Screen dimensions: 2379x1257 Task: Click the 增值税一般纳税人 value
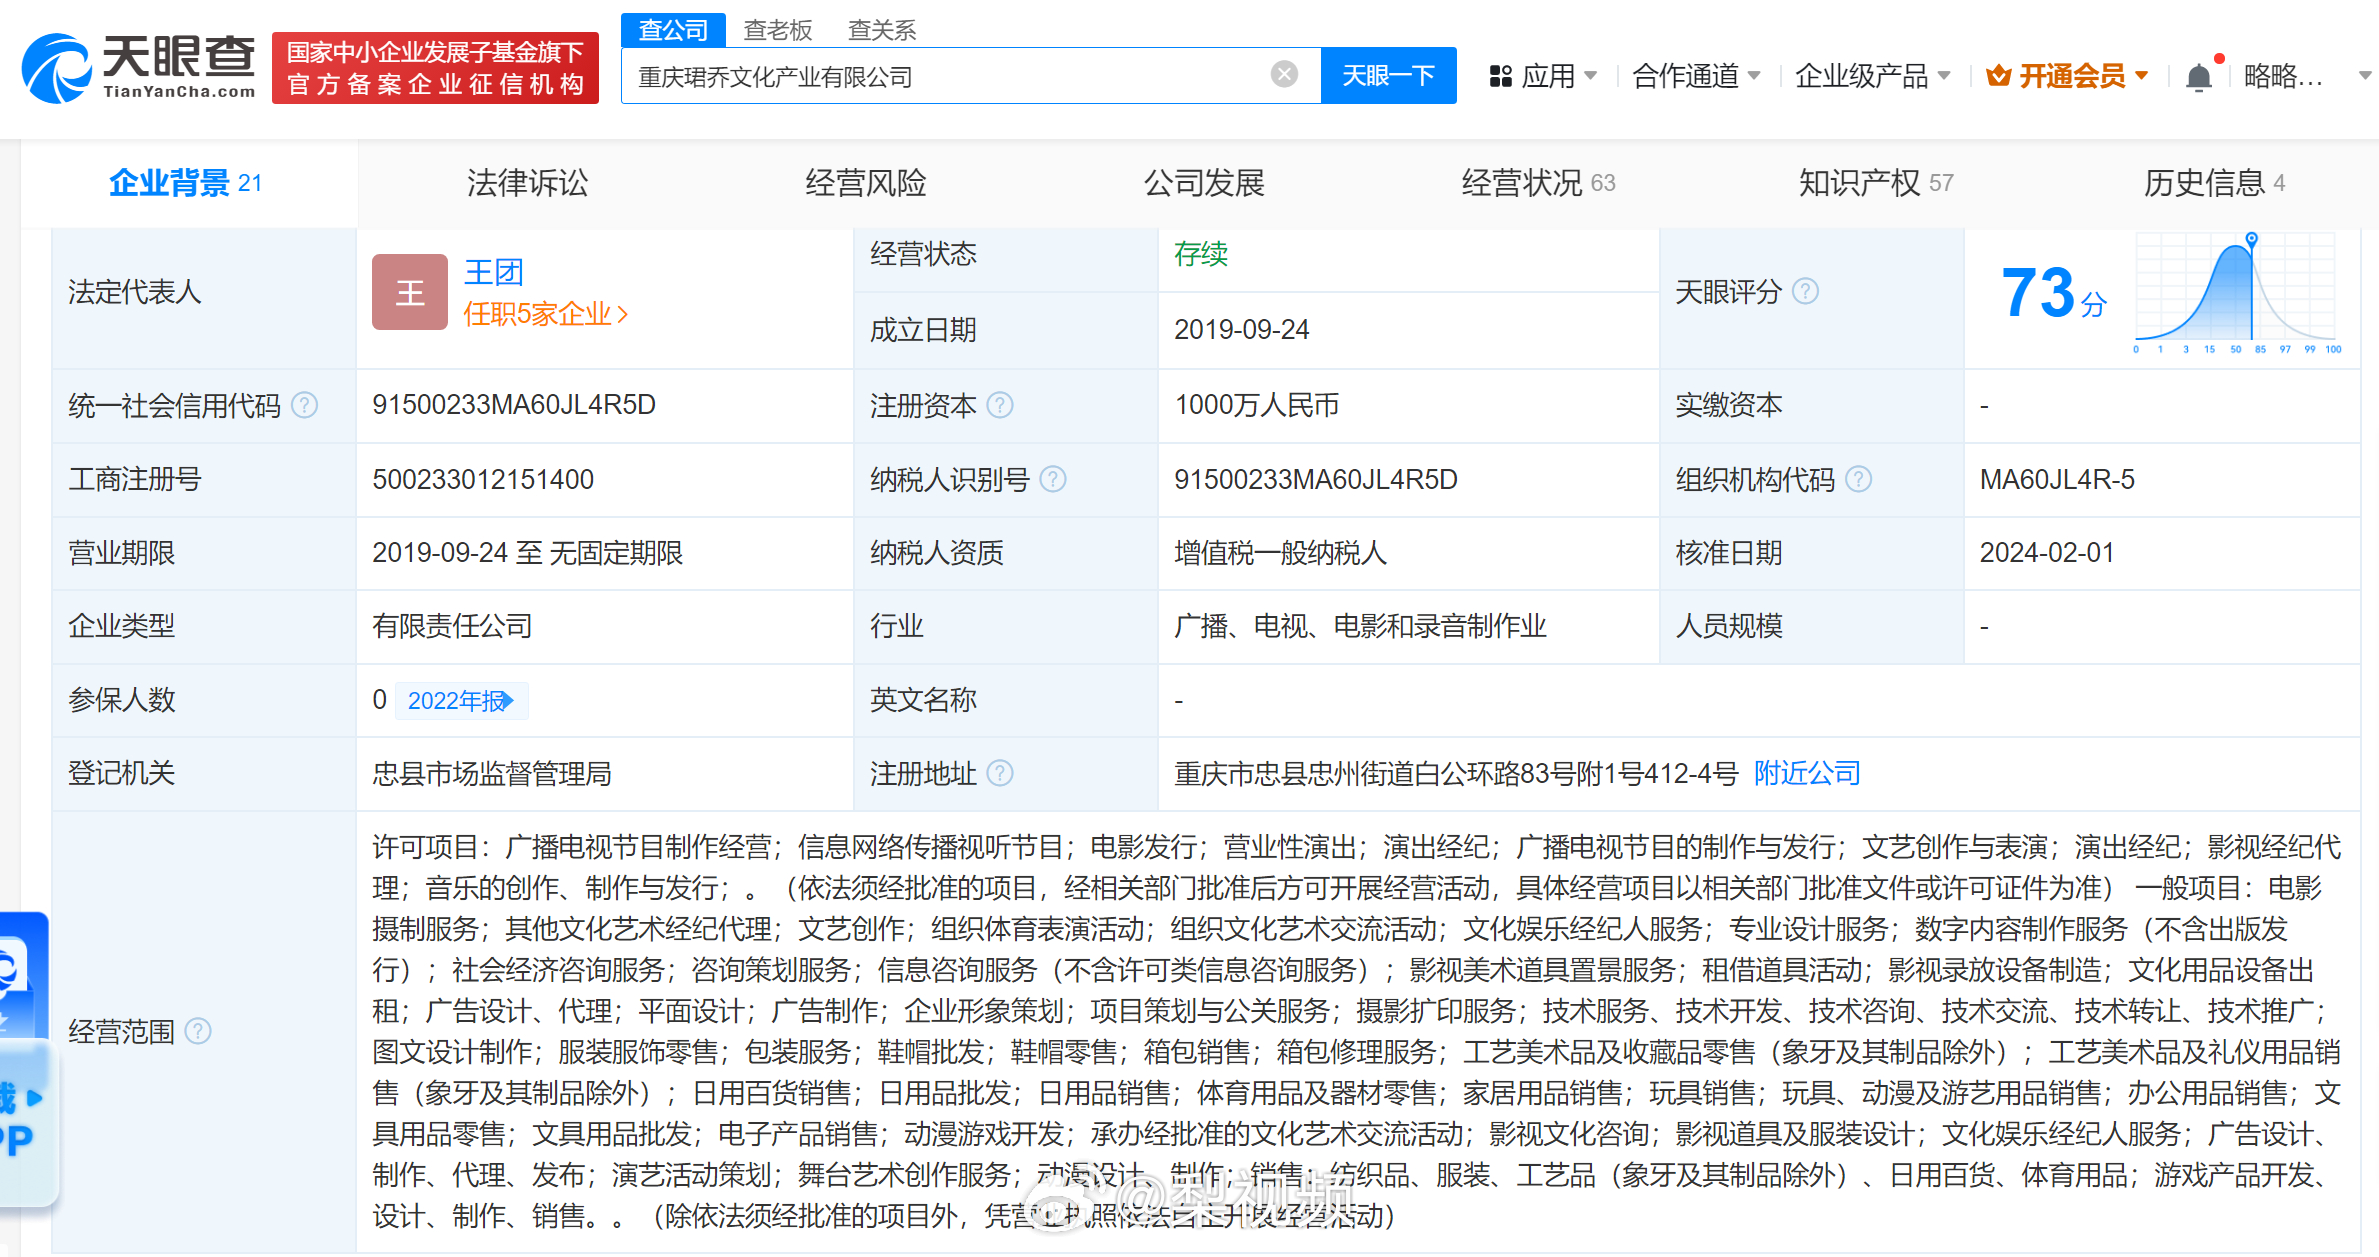pos(1280,553)
